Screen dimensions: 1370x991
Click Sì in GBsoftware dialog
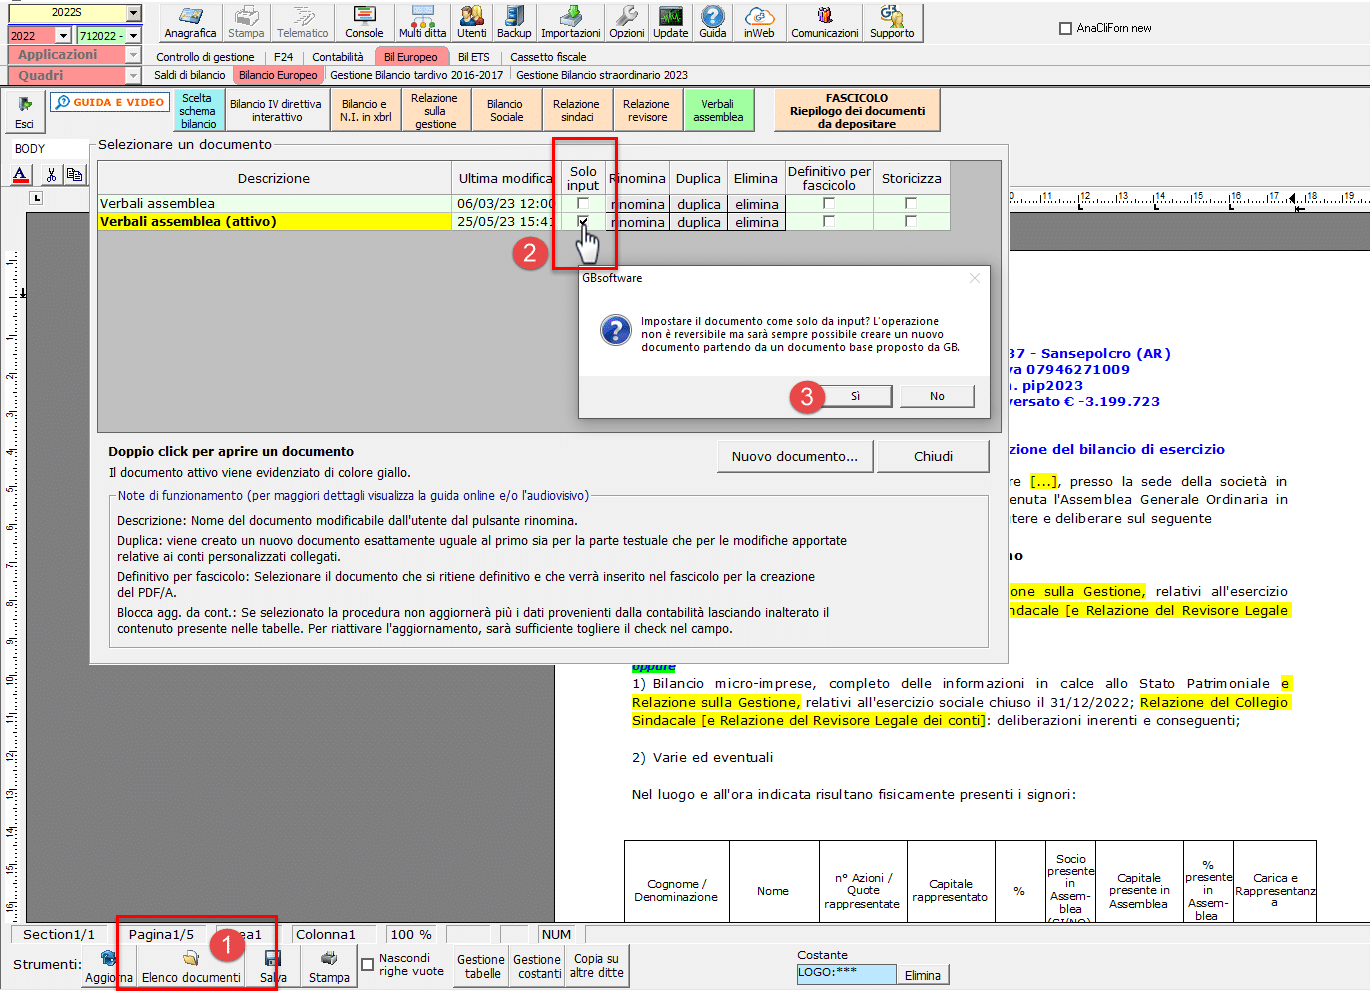(855, 396)
